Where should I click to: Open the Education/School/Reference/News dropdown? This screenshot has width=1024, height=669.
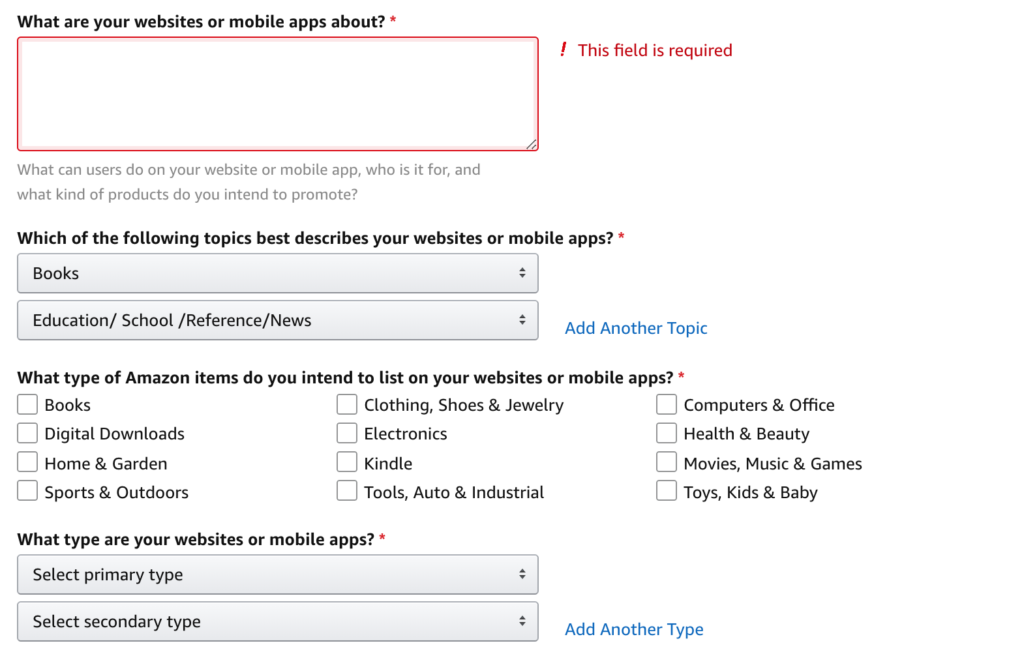click(277, 320)
